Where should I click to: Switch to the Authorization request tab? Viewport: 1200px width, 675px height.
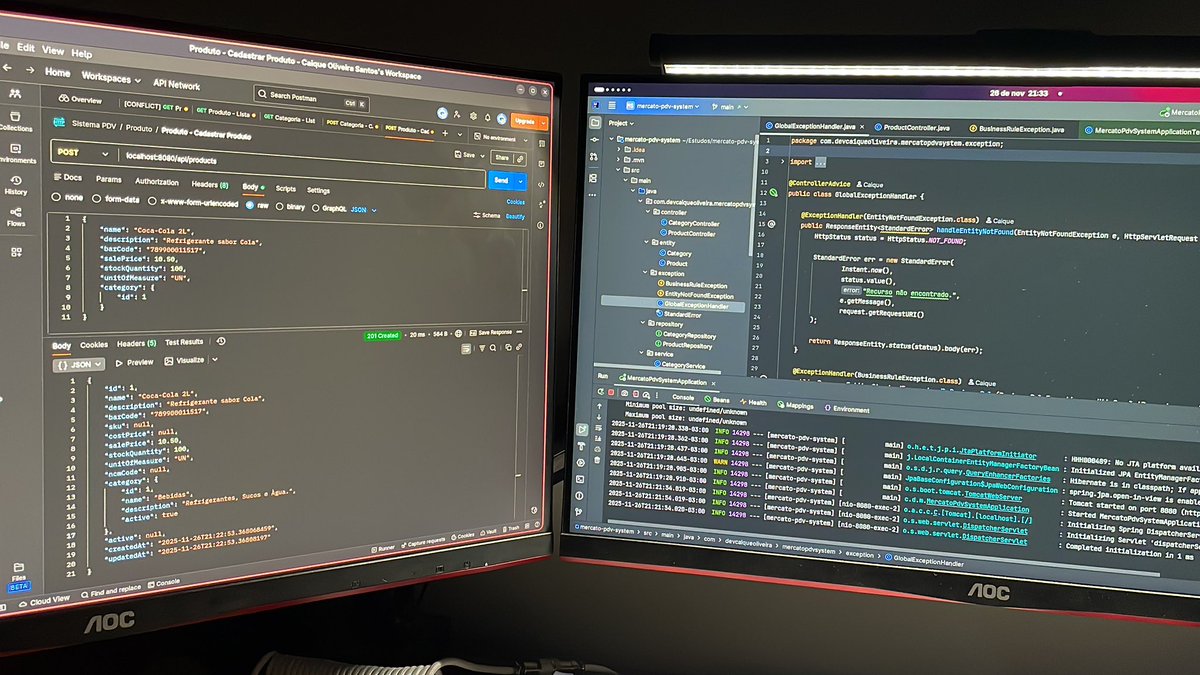(157, 181)
